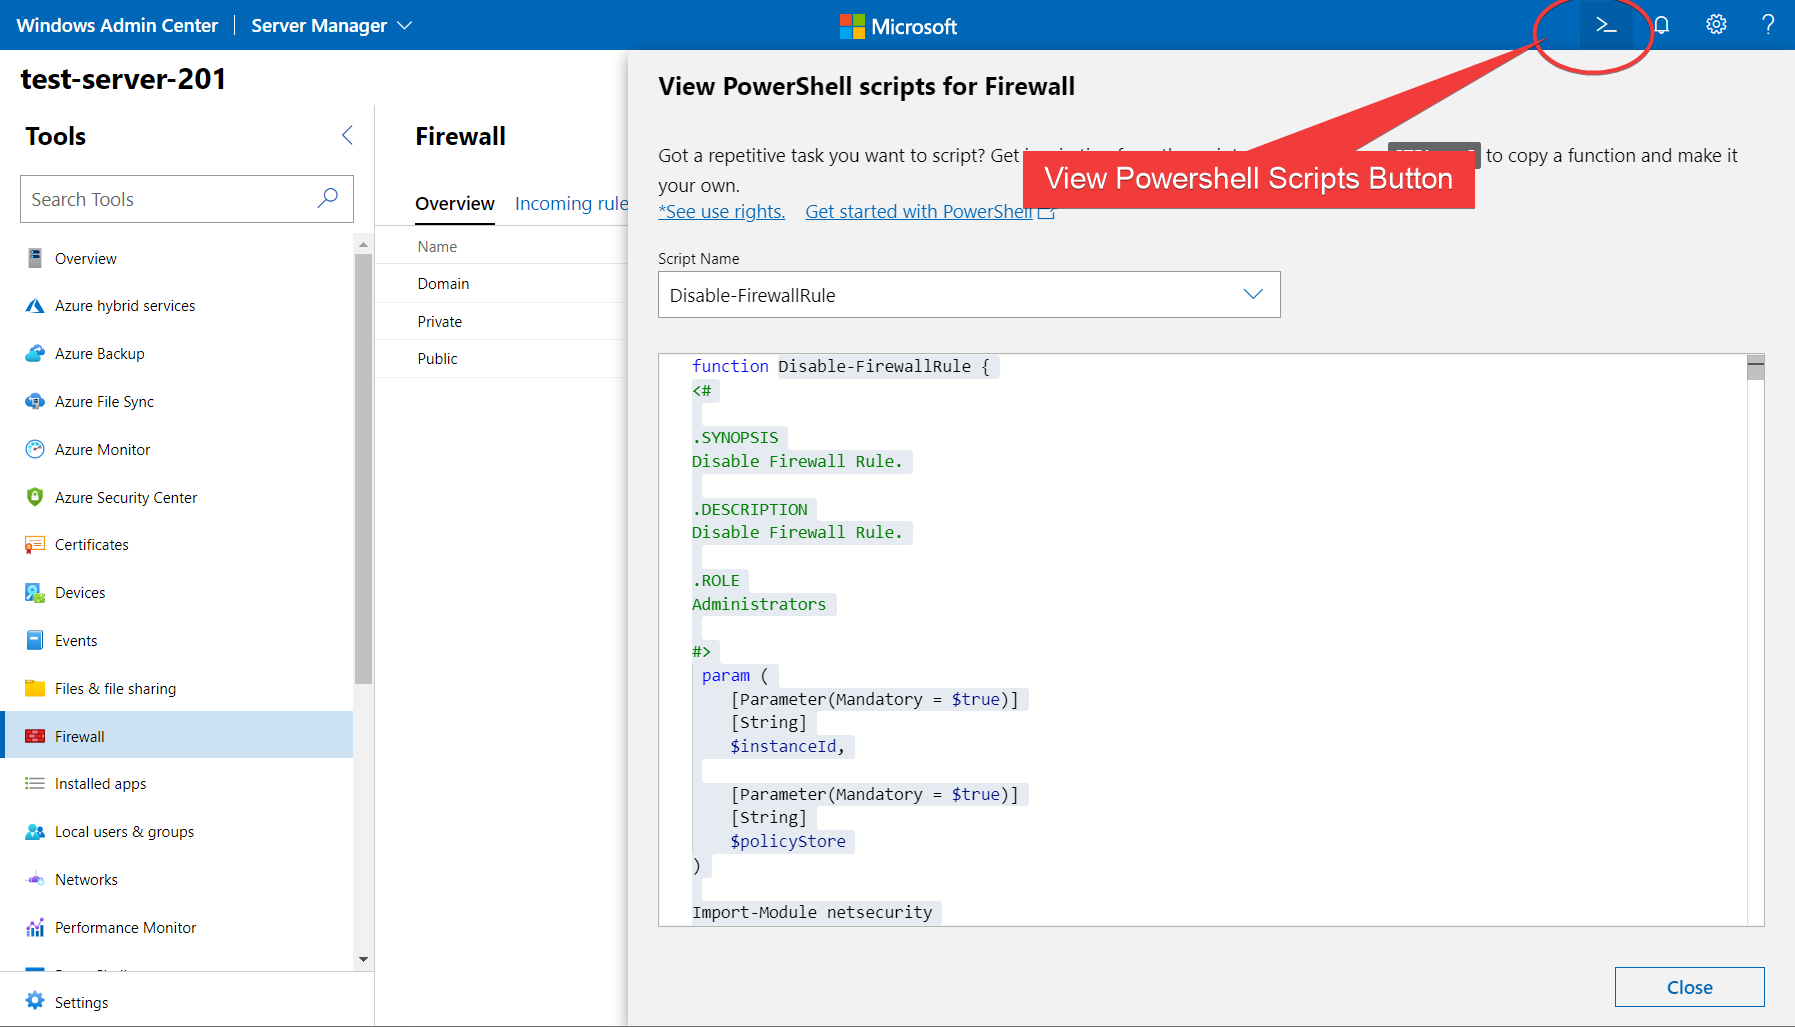This screenshot has width=1795, height=1027.
Task: Open the notifications bell icon
Action: pyautogui.click(x=1661, y=25)
